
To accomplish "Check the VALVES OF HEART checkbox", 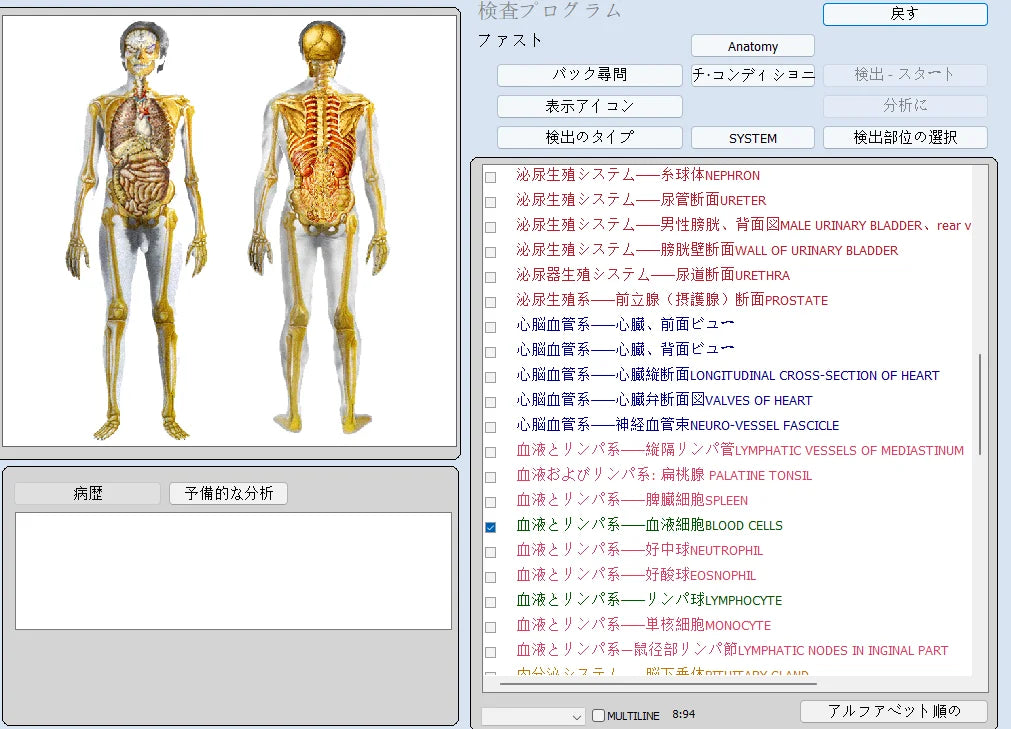I will [490, 402].
